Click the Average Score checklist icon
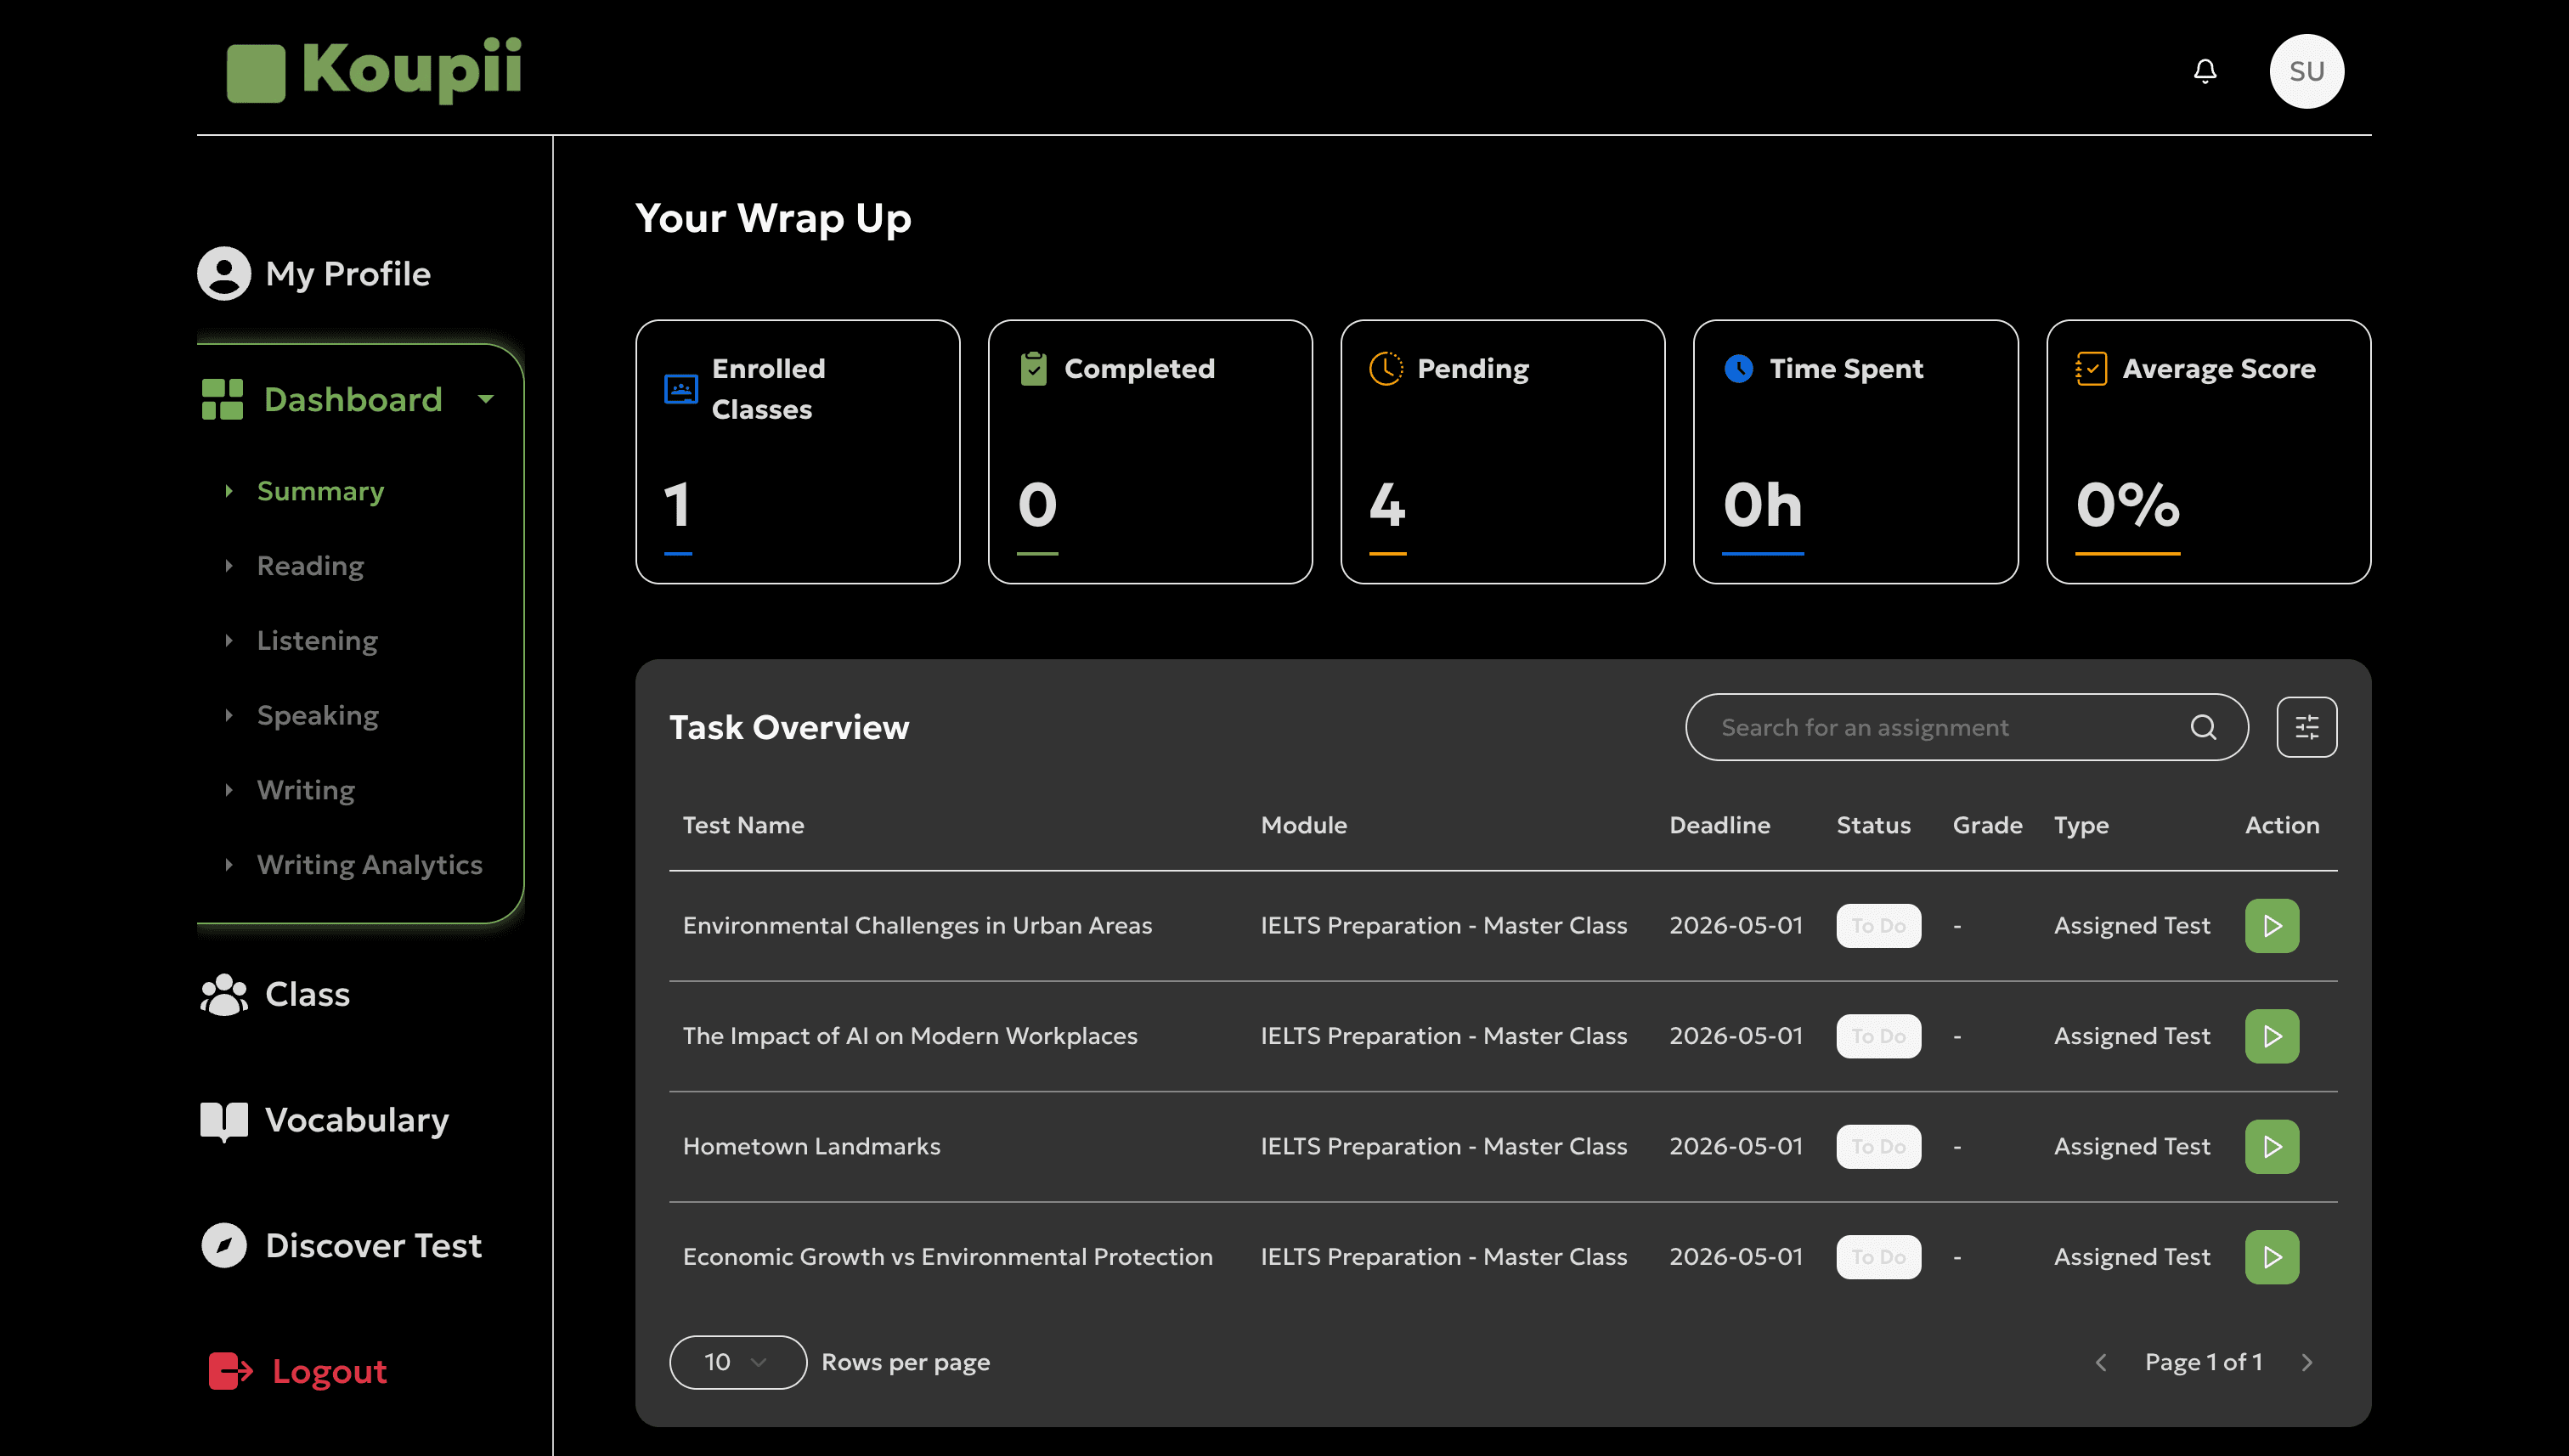 [2091, 368]
